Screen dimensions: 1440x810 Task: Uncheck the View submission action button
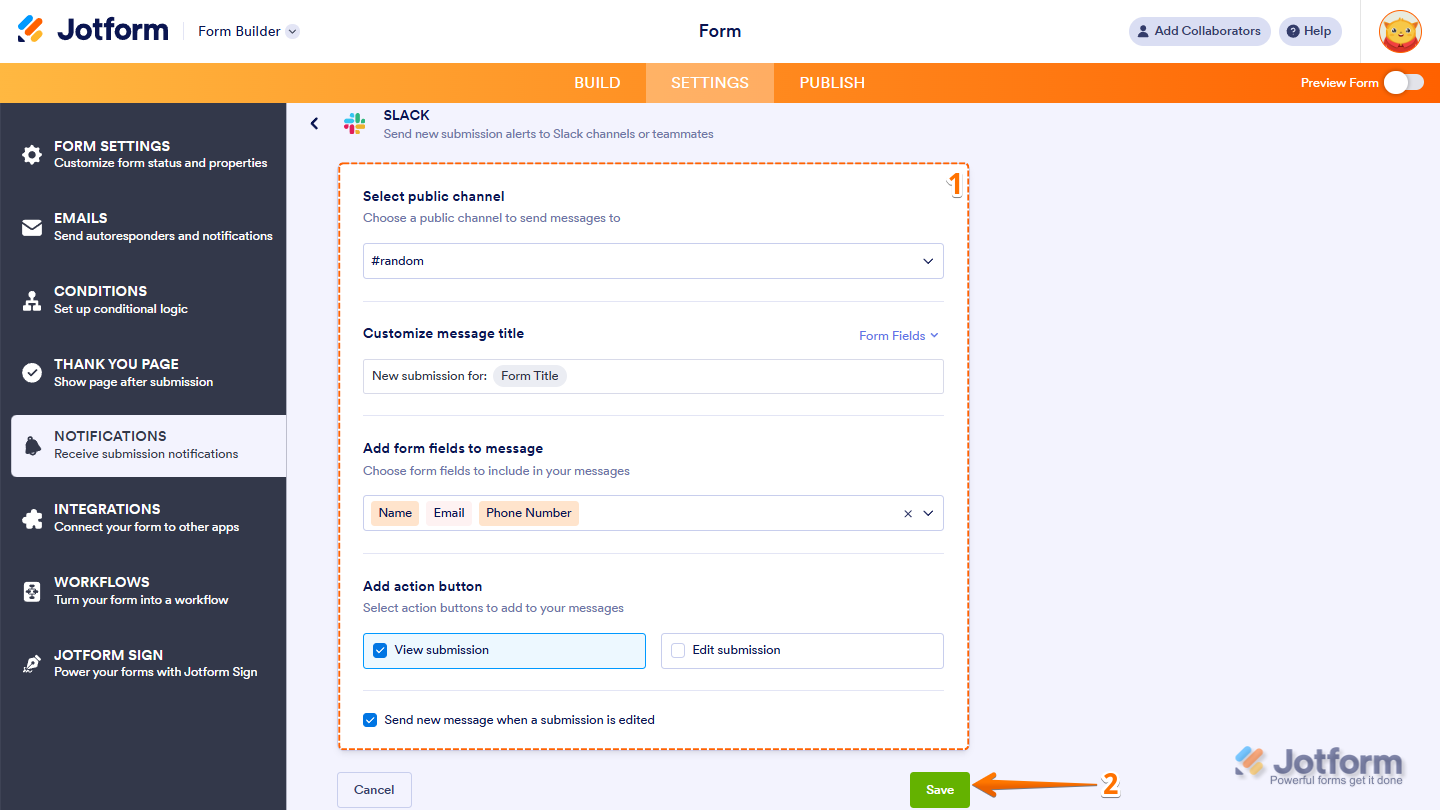point(379,650)
